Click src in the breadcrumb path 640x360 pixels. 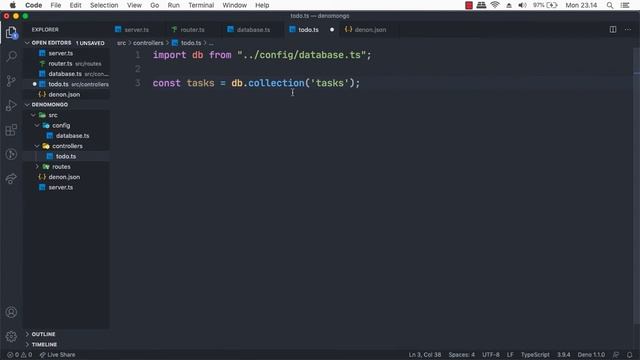(x=122, y=43)
